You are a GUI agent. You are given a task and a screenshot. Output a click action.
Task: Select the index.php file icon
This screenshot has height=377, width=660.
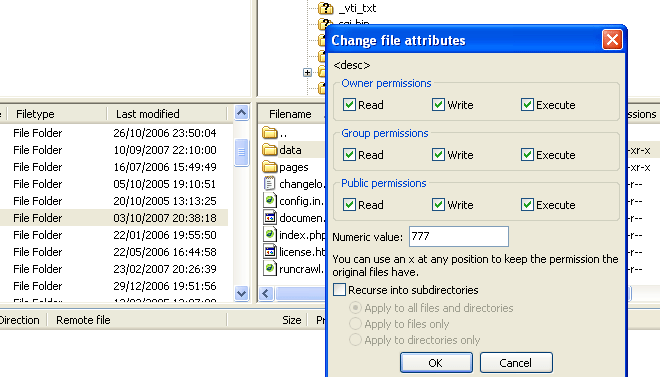click(x=269, y=234)
